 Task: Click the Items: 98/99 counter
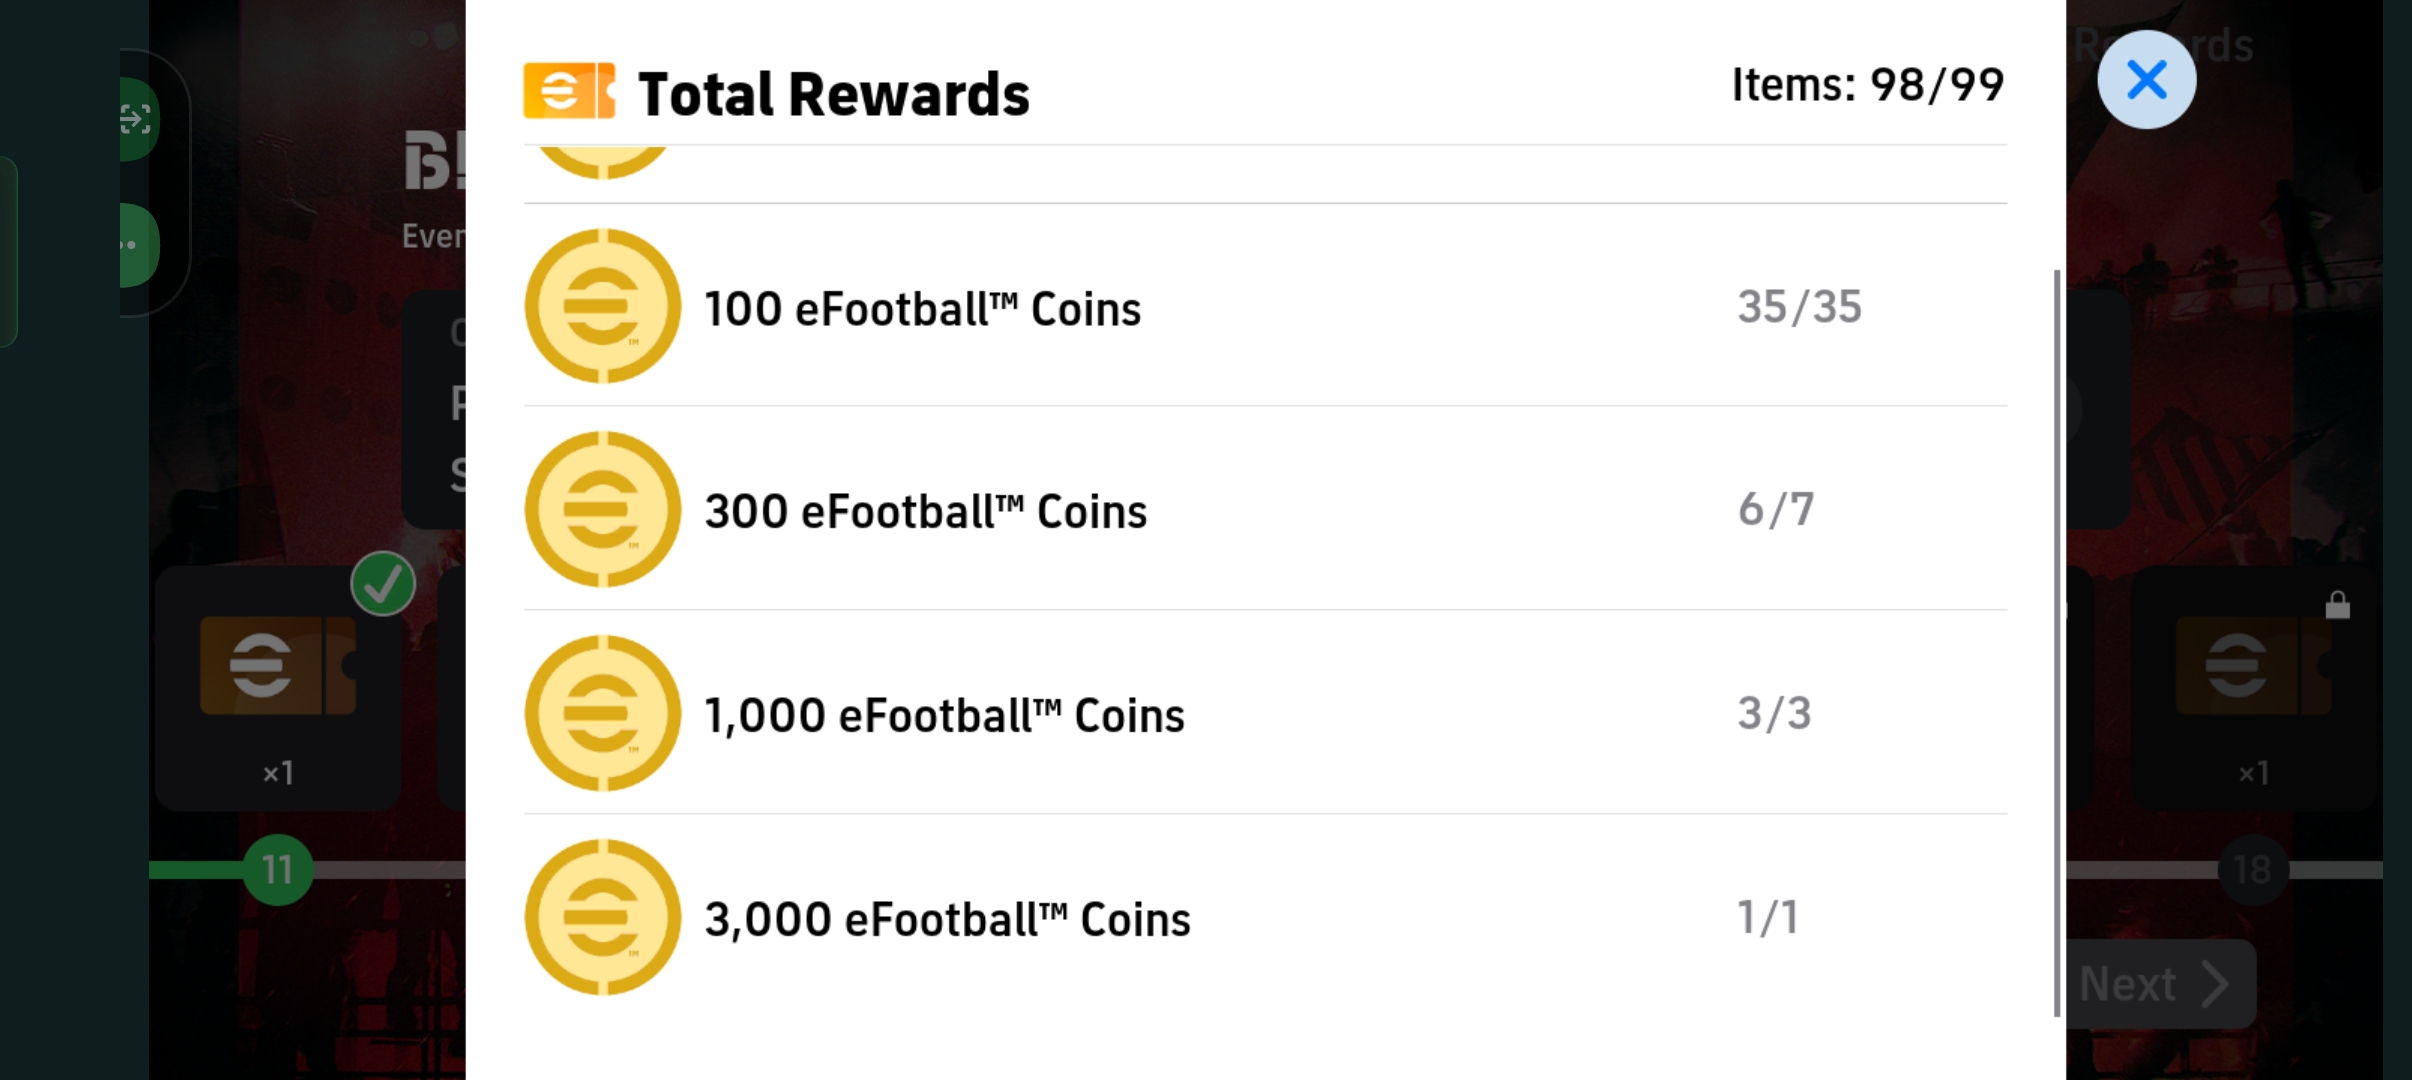[x=1867, y=85]
